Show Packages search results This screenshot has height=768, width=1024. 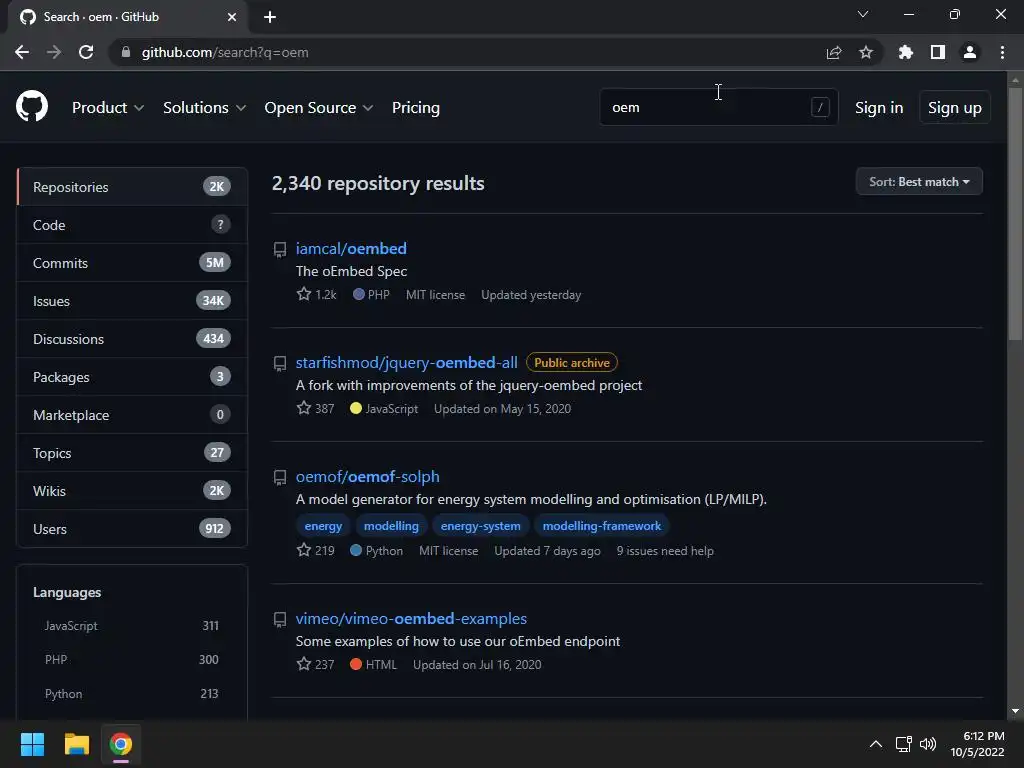132,377
